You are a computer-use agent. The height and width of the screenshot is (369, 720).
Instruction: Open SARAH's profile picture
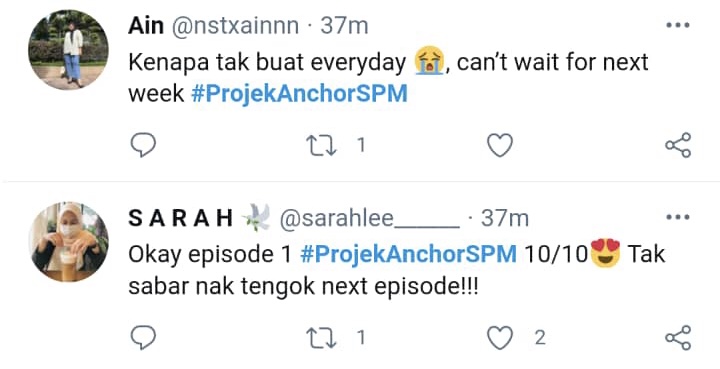[68, 242]
